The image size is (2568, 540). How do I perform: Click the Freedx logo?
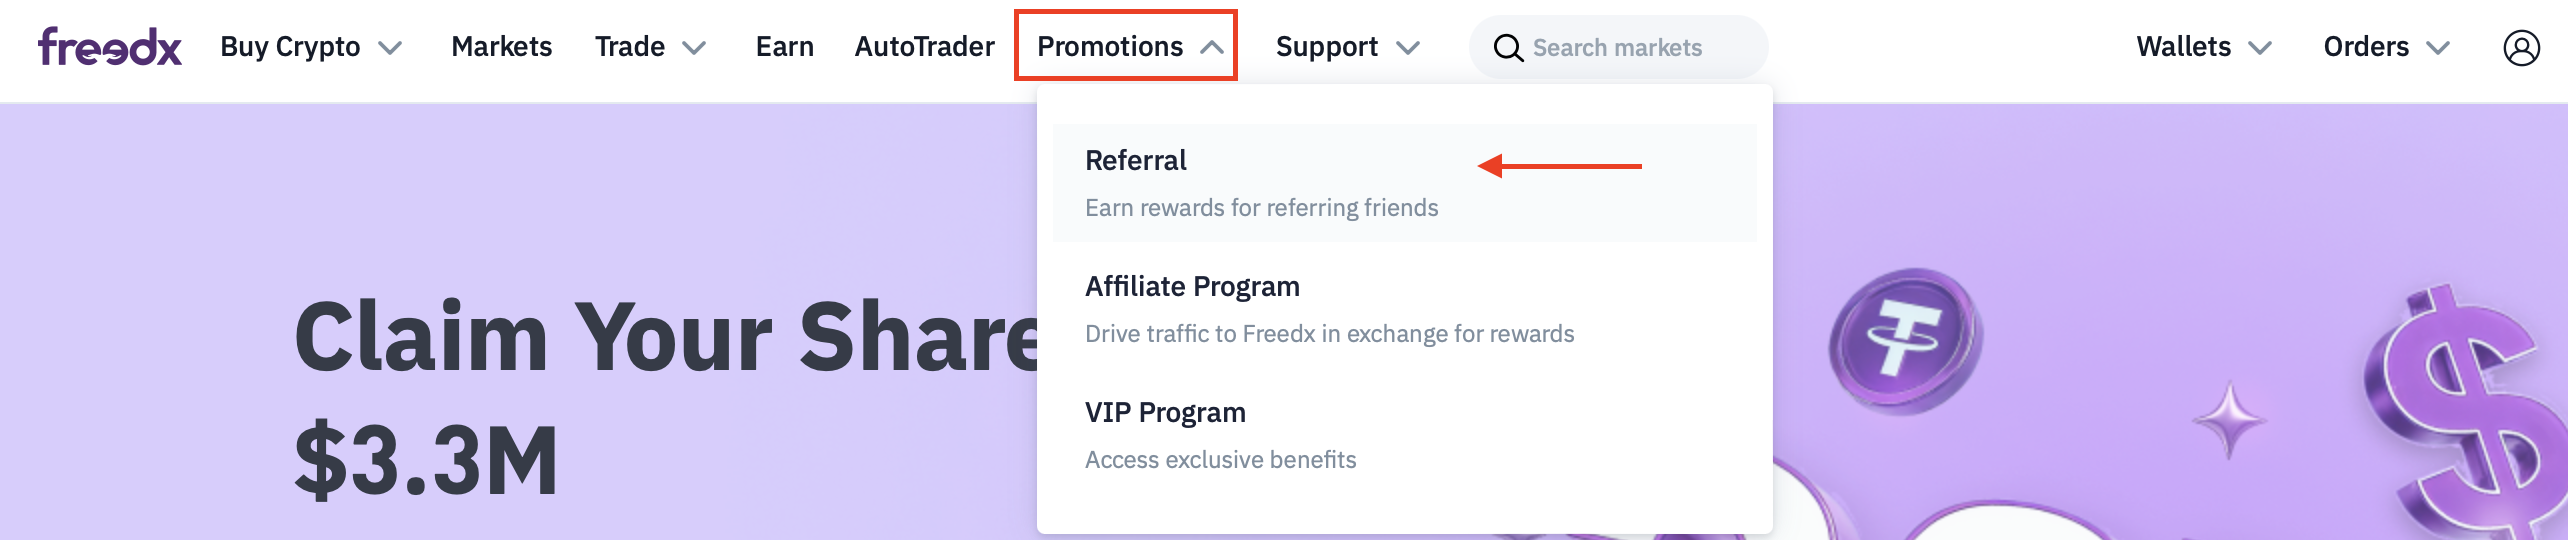tap(110, 47)
